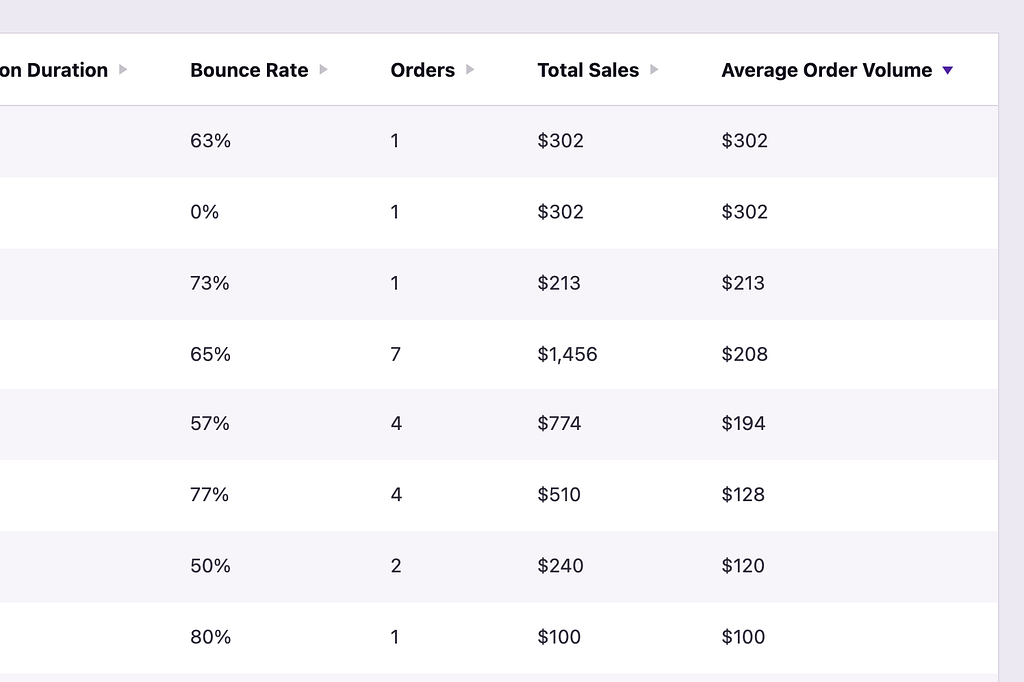Select the $510 total sales cell
Screen dimensions: 1024x682
(559, 495)
